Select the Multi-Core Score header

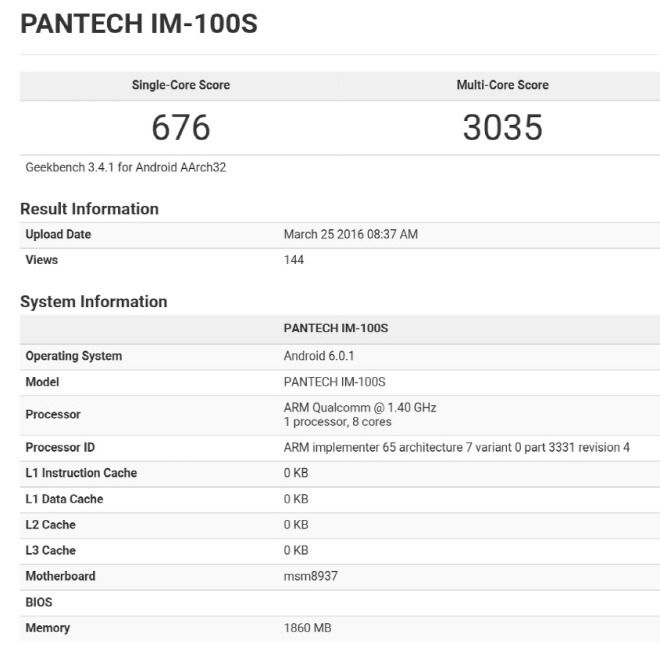pos(503,85)
